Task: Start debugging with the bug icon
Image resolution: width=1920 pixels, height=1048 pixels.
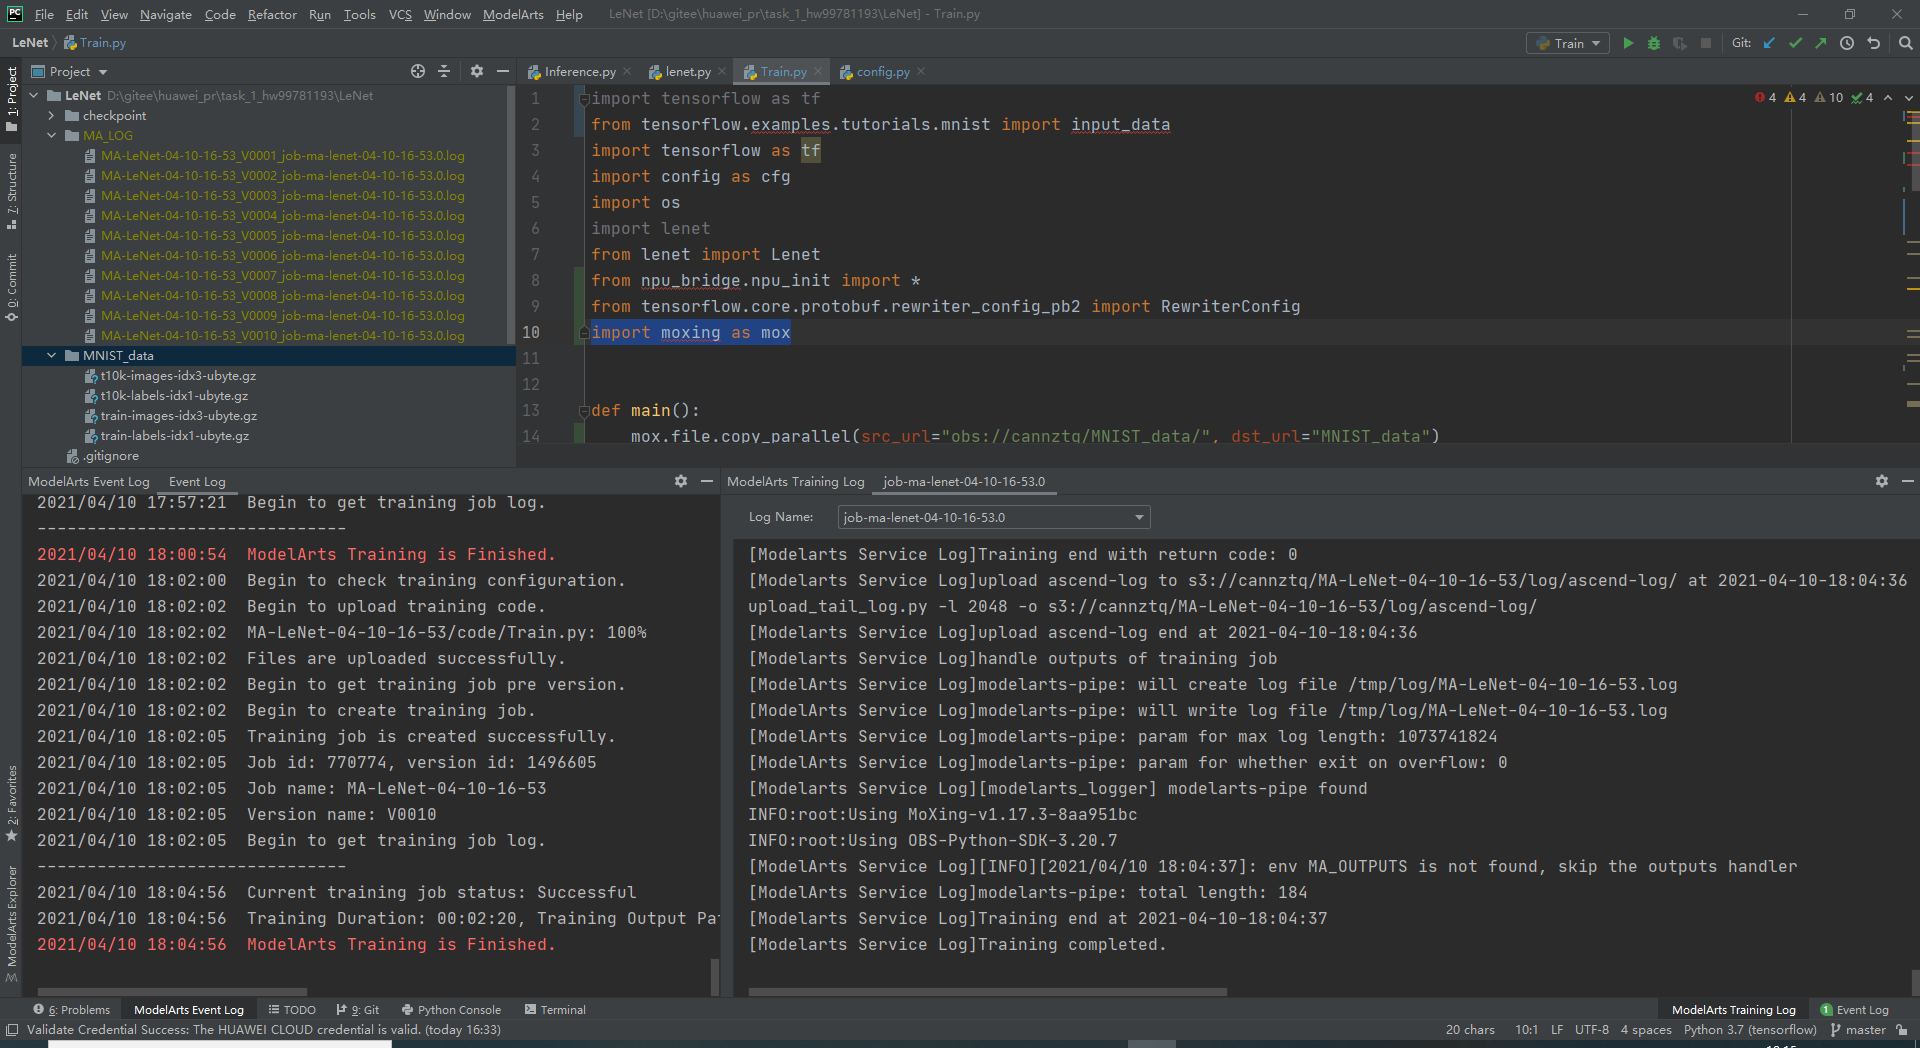Action: coord(1654,43)
